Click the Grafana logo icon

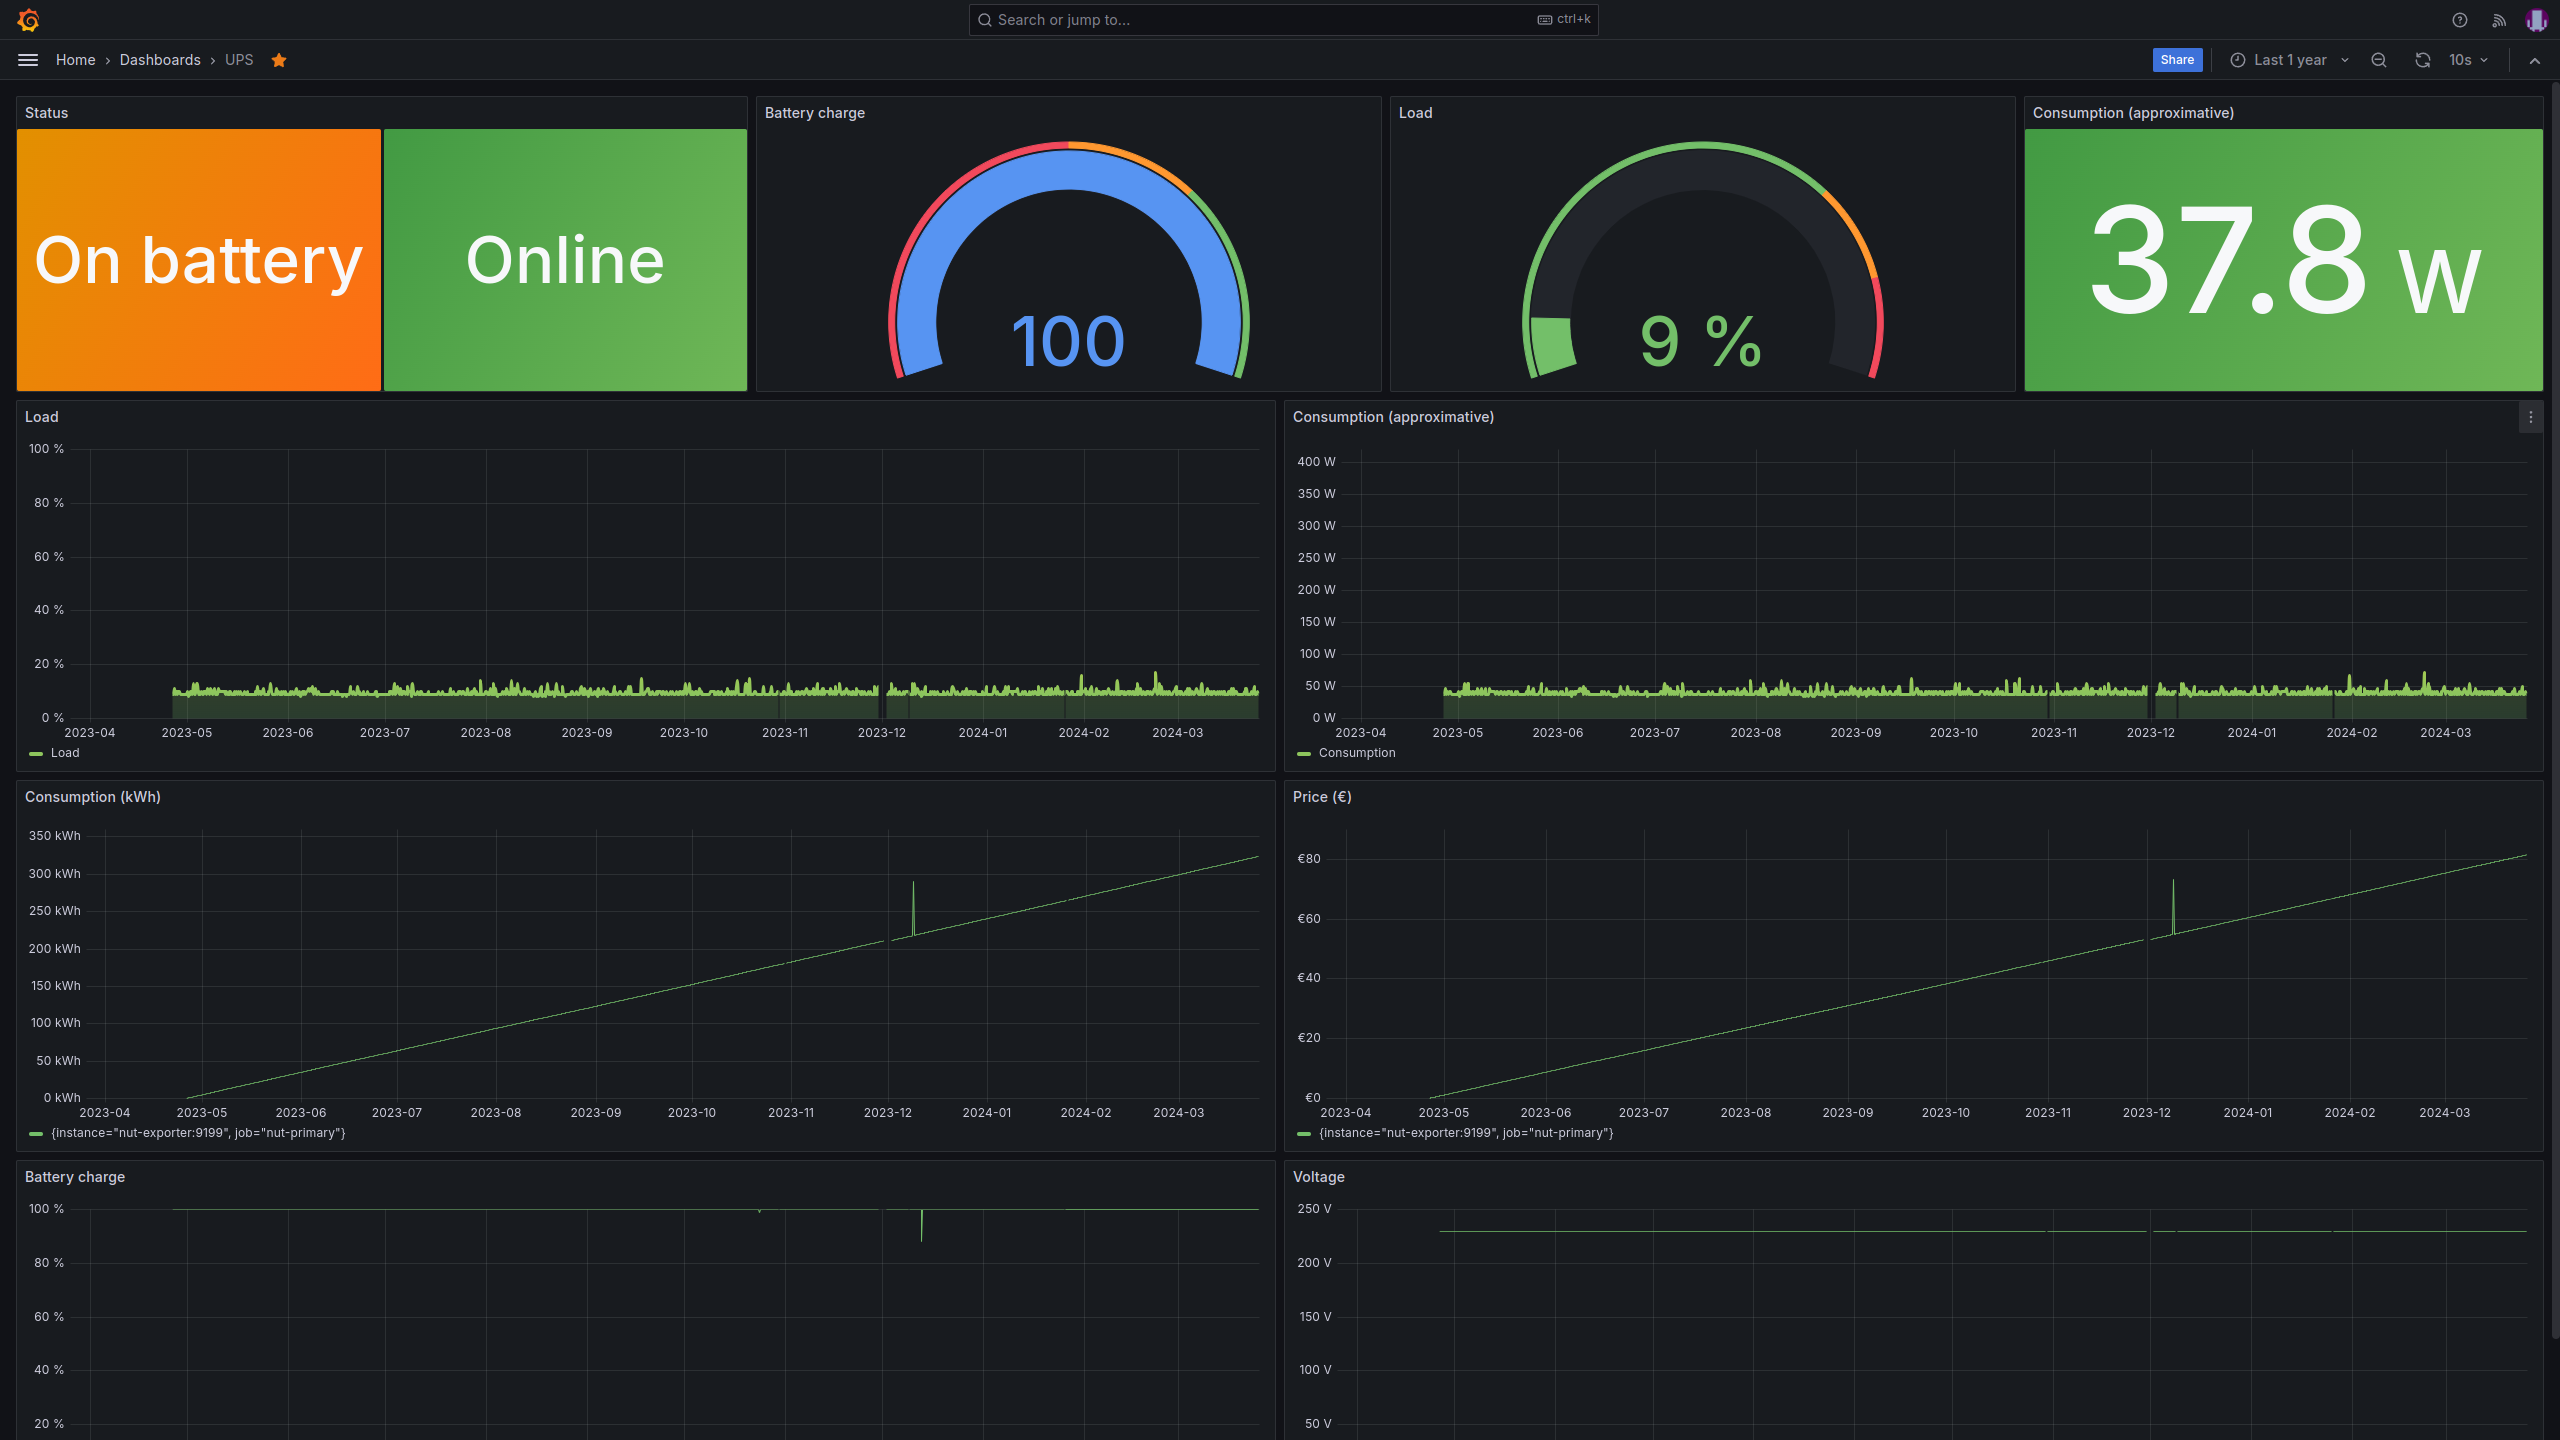28,20
